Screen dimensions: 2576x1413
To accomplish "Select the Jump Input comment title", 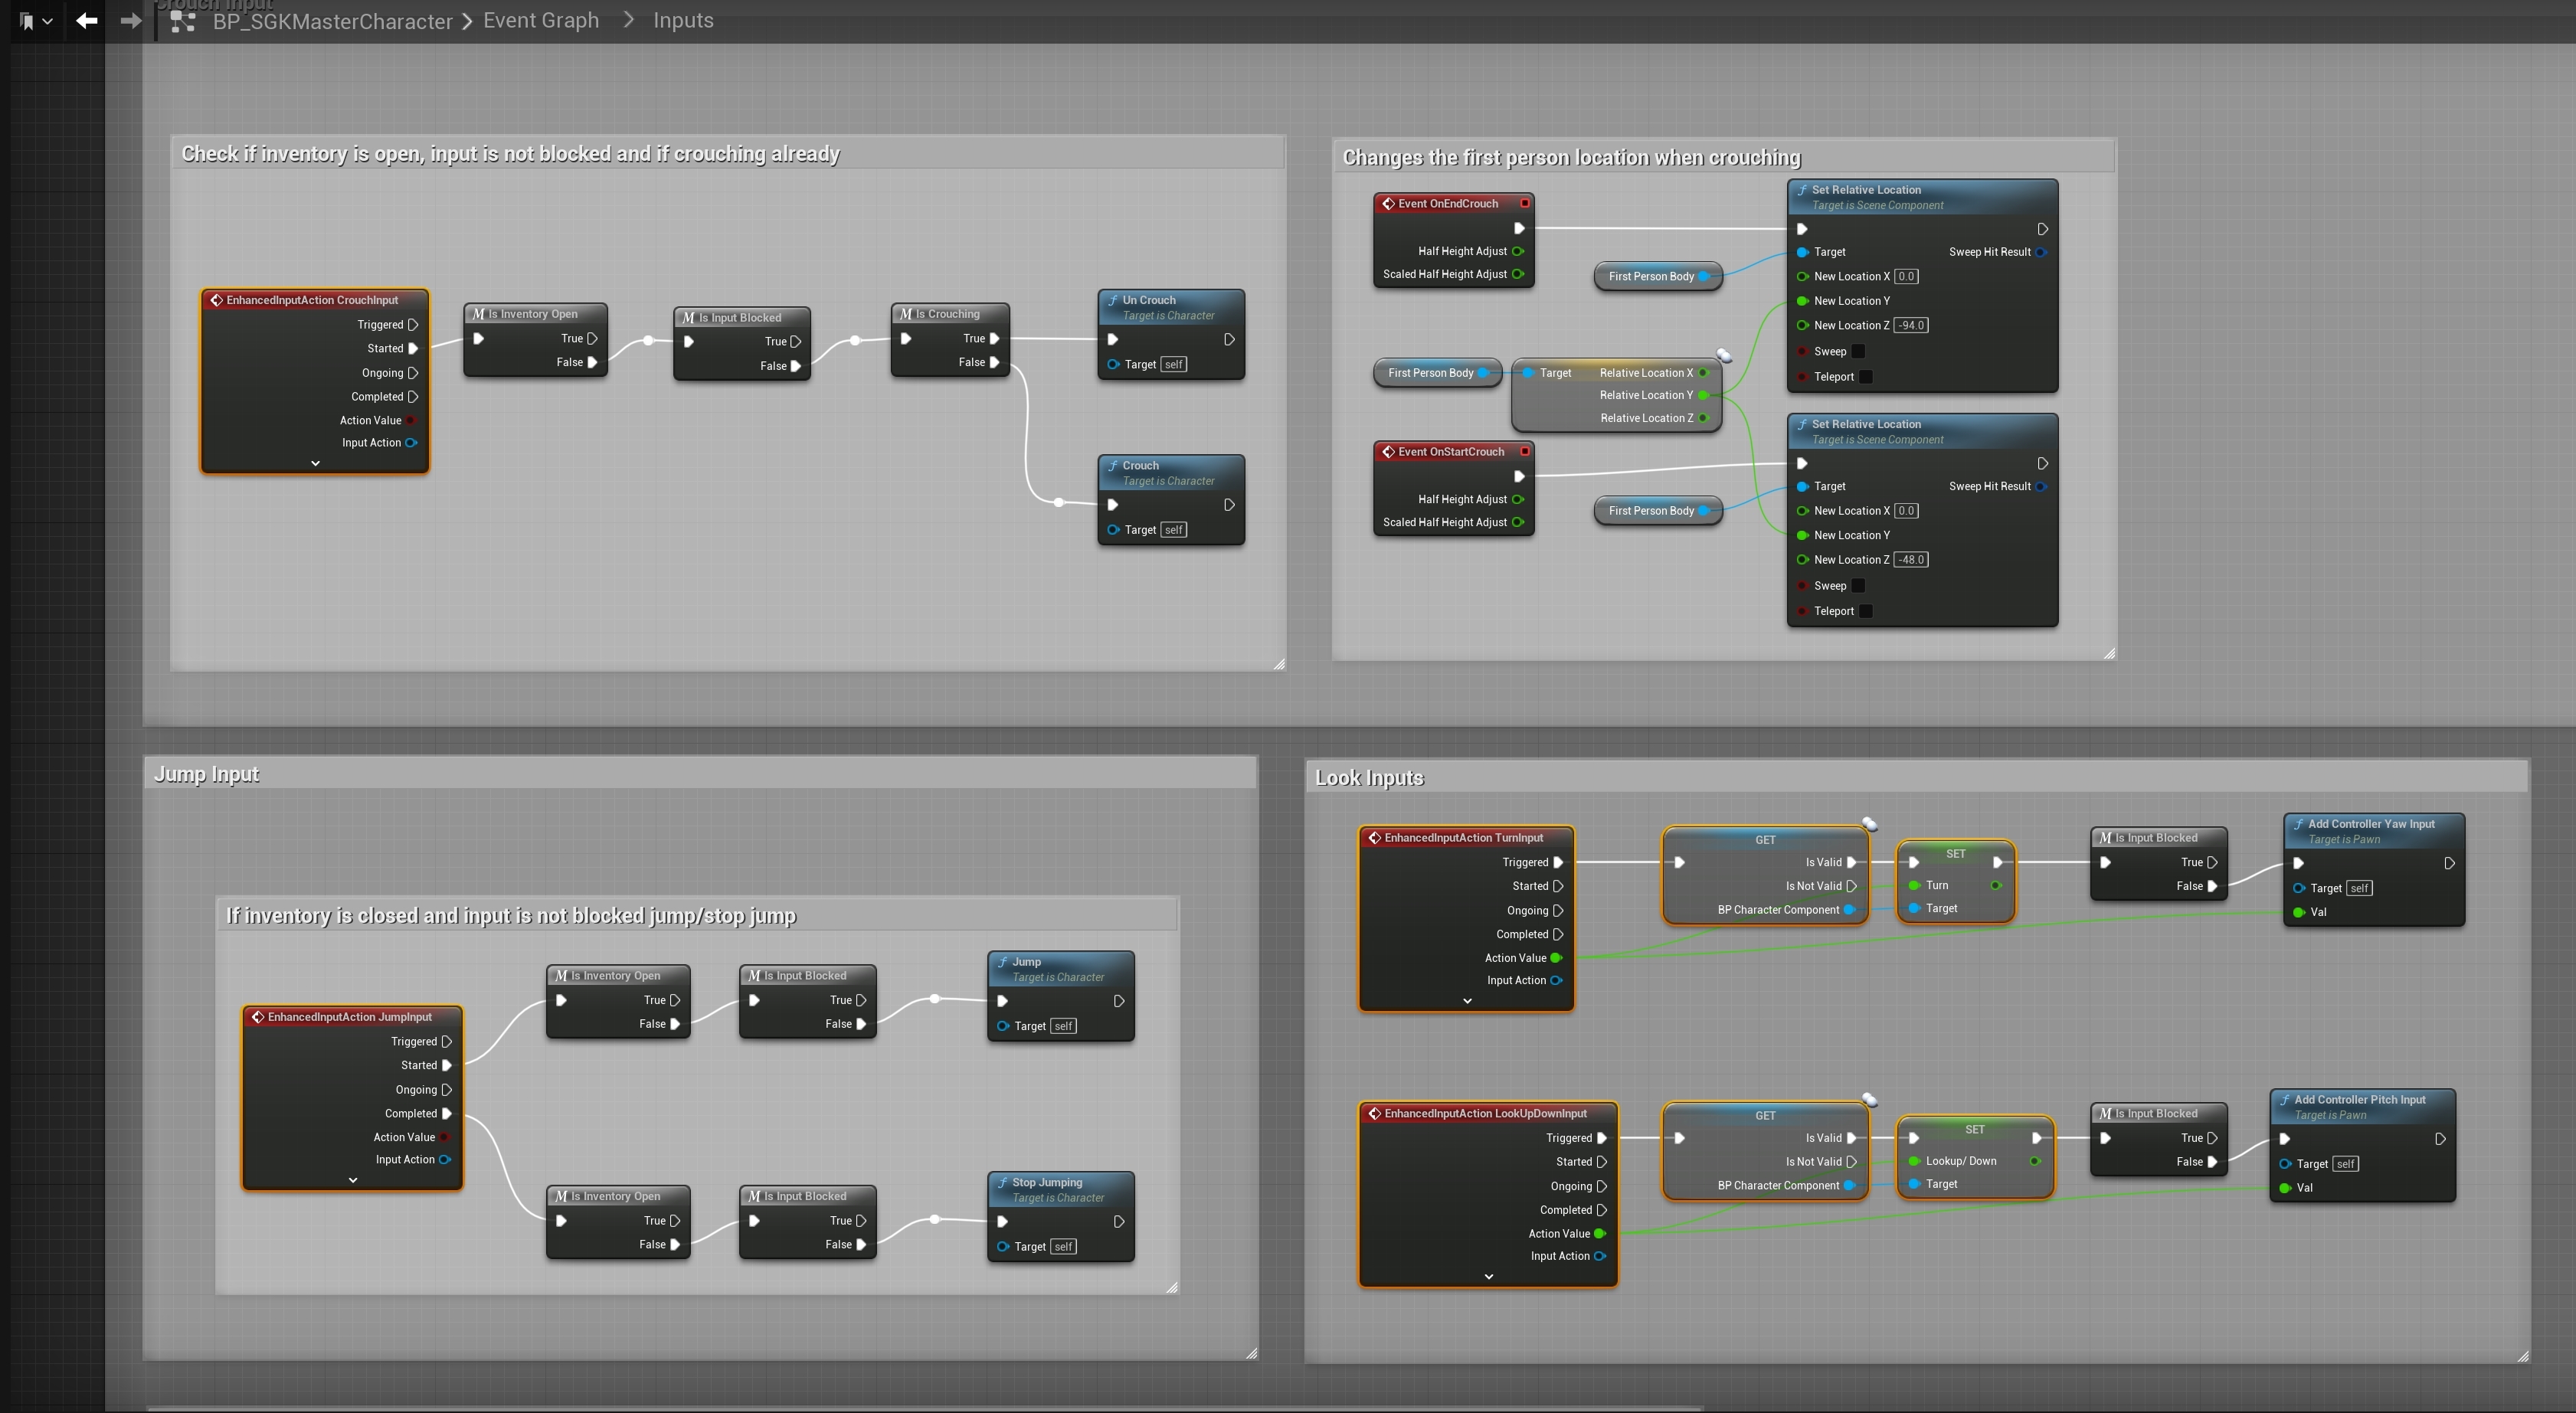I will (x=207, y=774).
